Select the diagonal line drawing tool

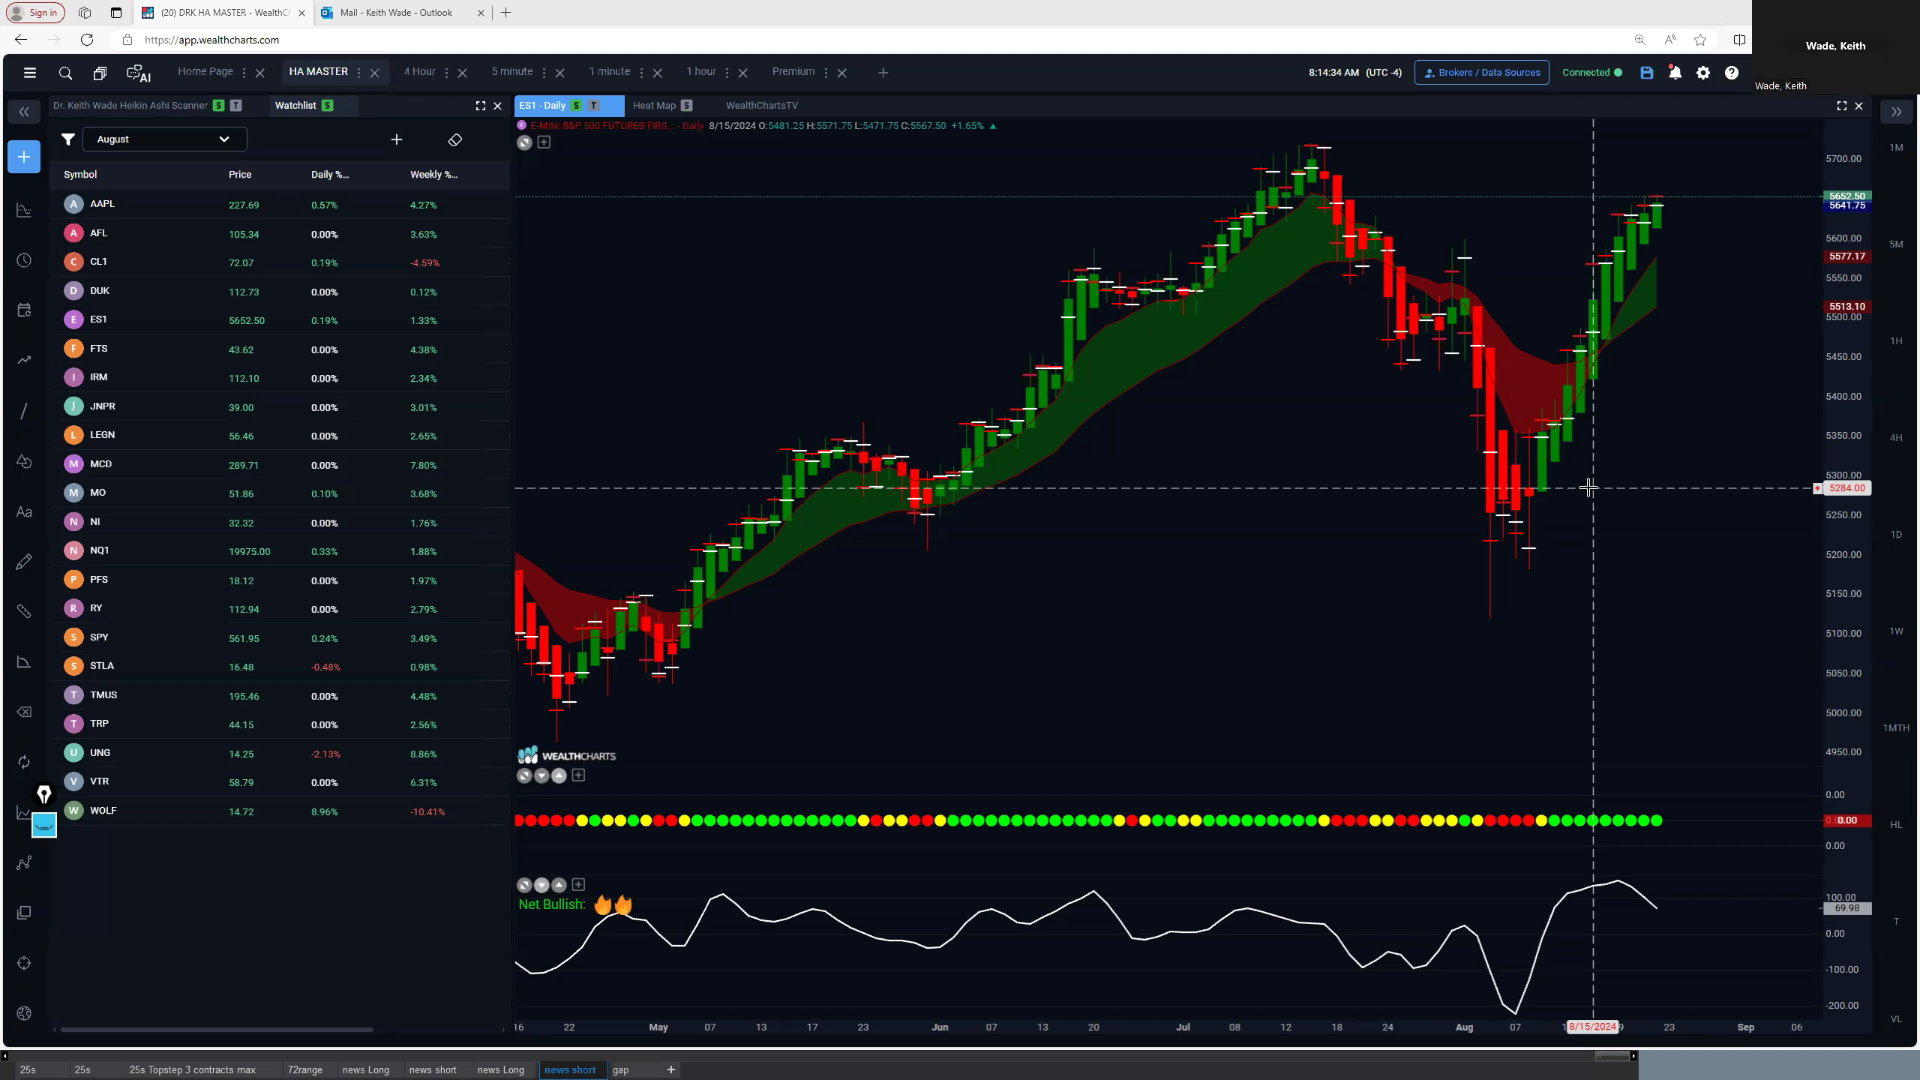click(x=24, y=411)
